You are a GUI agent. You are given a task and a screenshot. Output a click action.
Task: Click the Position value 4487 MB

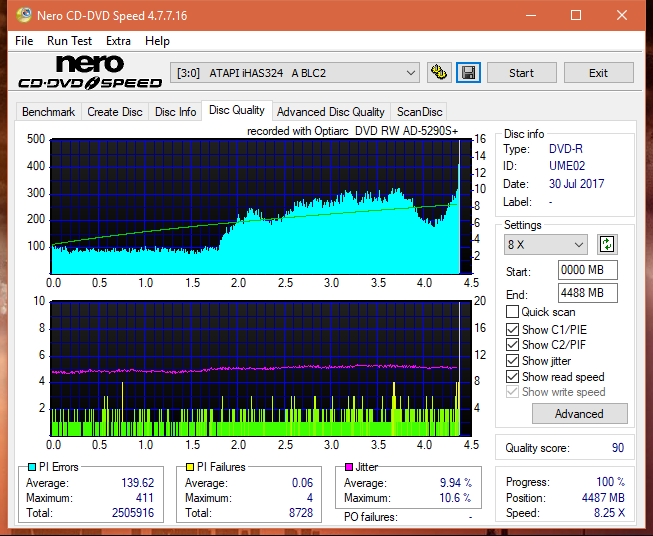point(603,498)
